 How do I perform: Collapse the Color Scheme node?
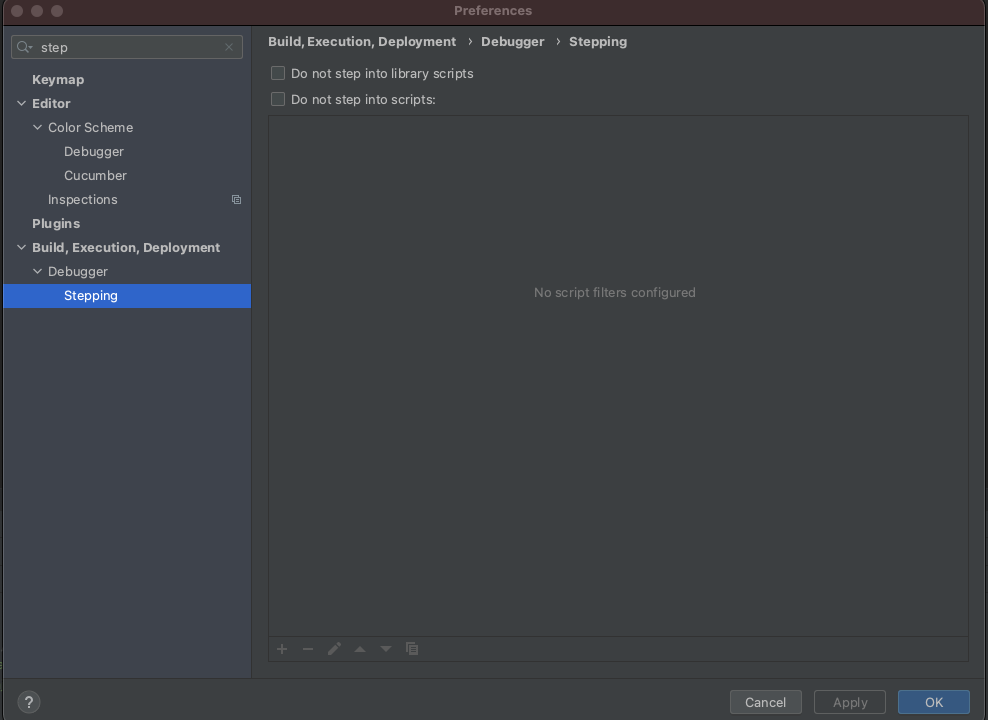pyautogui.click(x=37, y=127)
